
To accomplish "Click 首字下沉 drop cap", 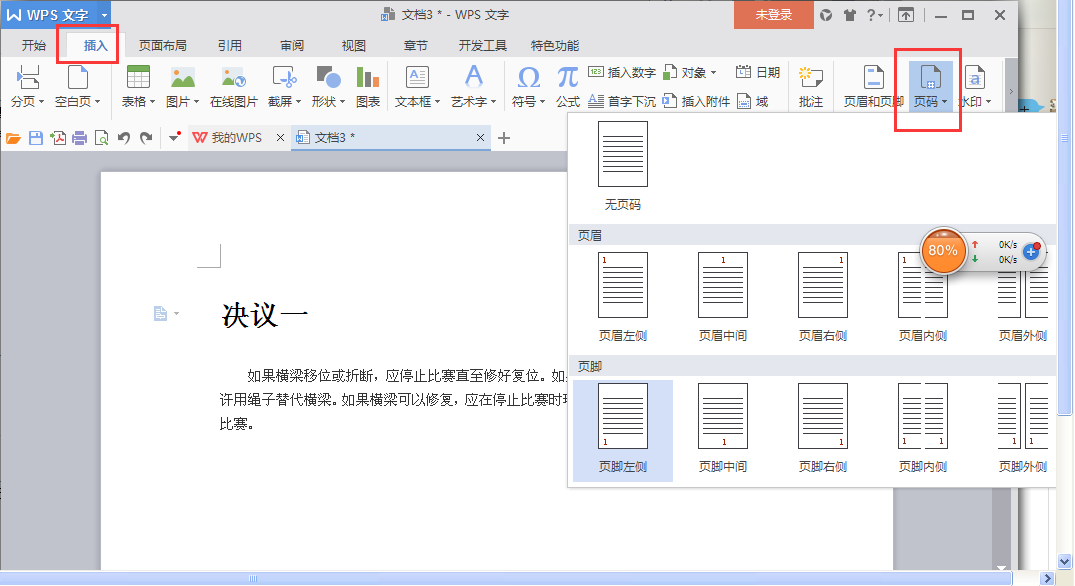I will click(623, 101).
